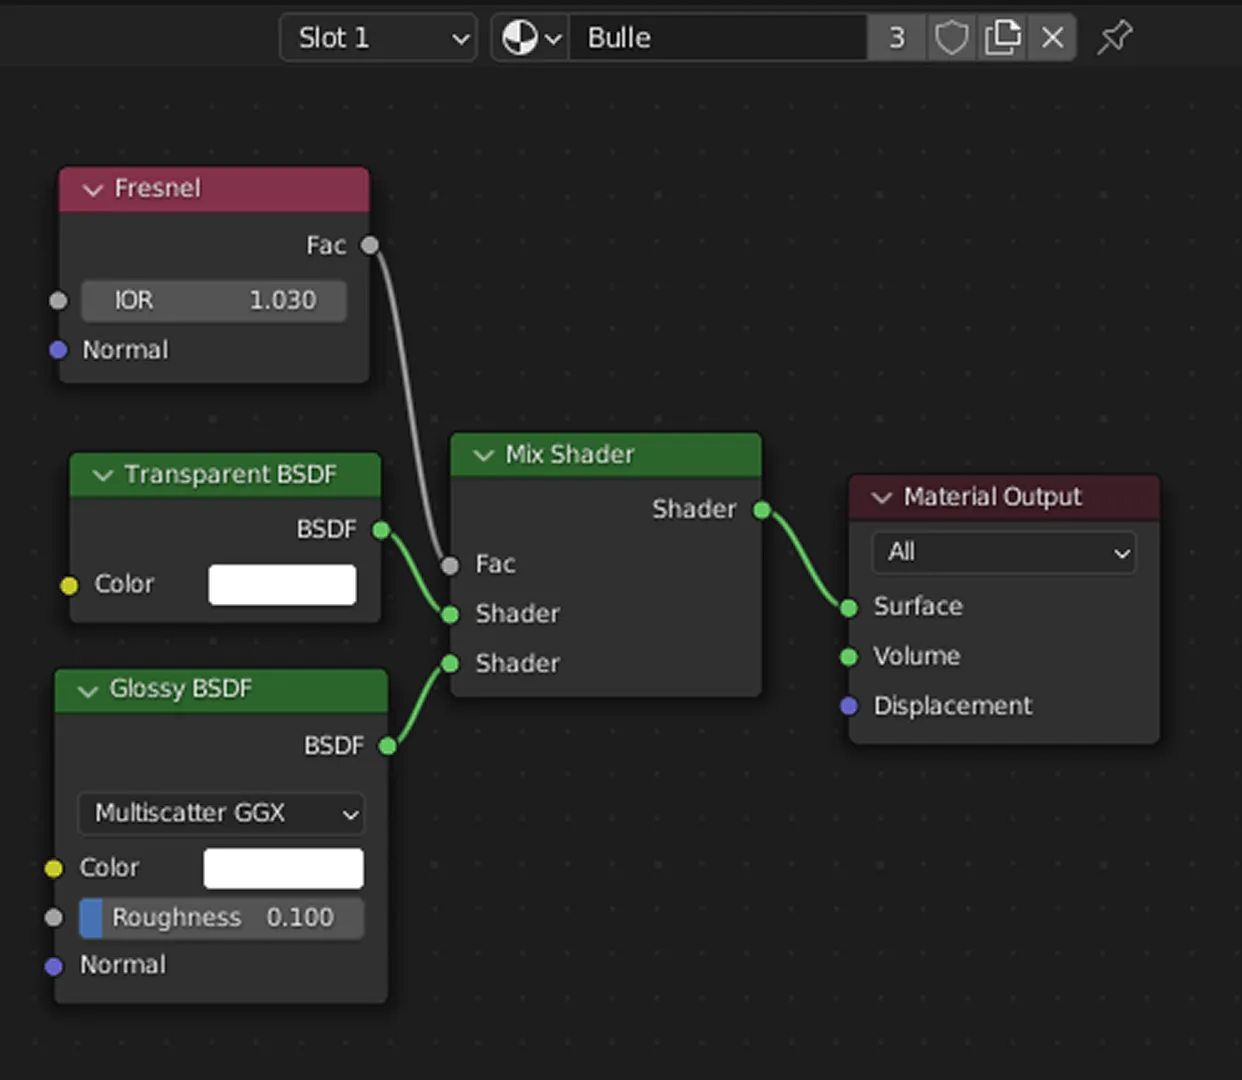Unlink the Bulle material with the X button

pyautogui.click(x=1051, y=37)
